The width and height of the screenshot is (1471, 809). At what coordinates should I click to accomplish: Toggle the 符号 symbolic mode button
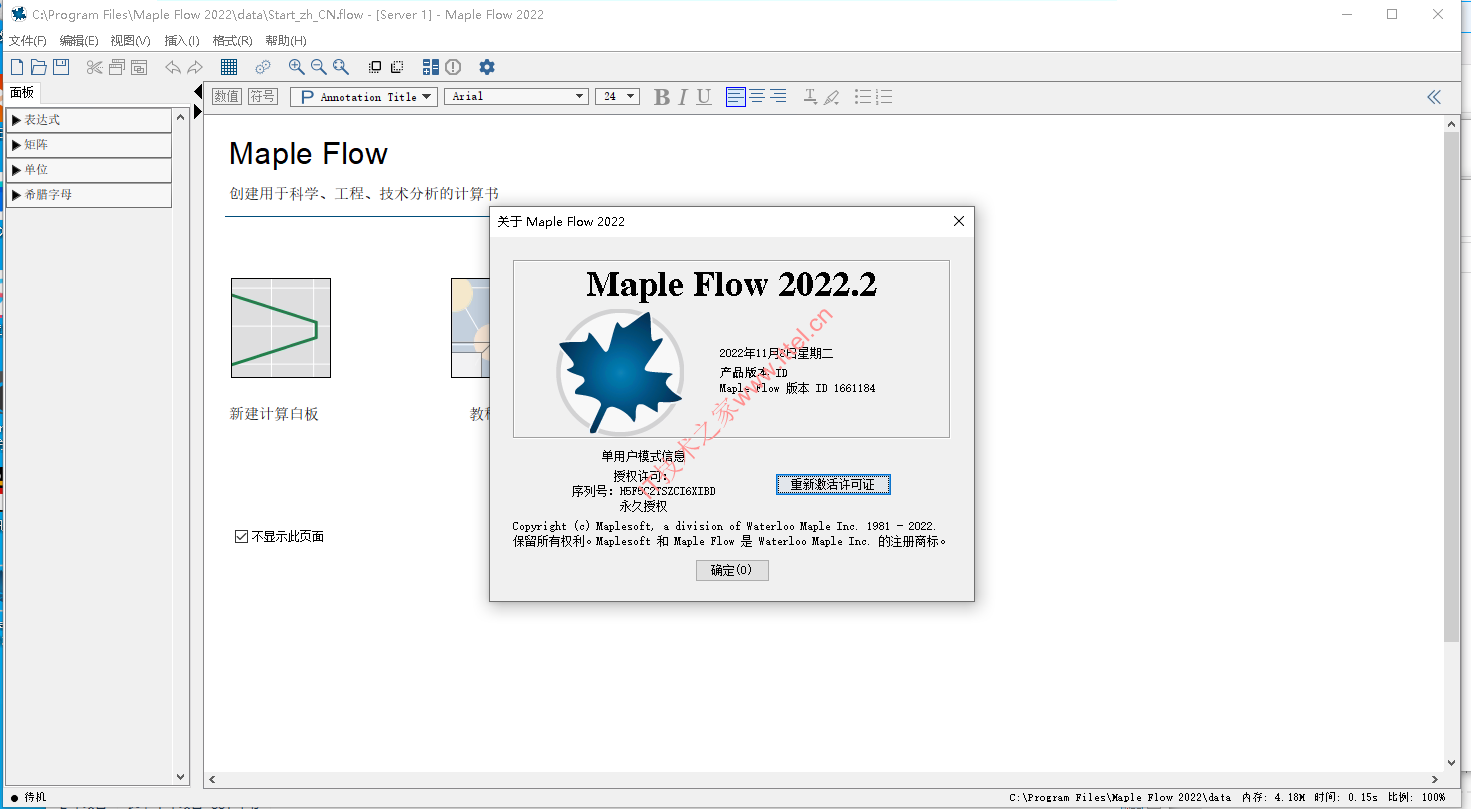[263, 96]
